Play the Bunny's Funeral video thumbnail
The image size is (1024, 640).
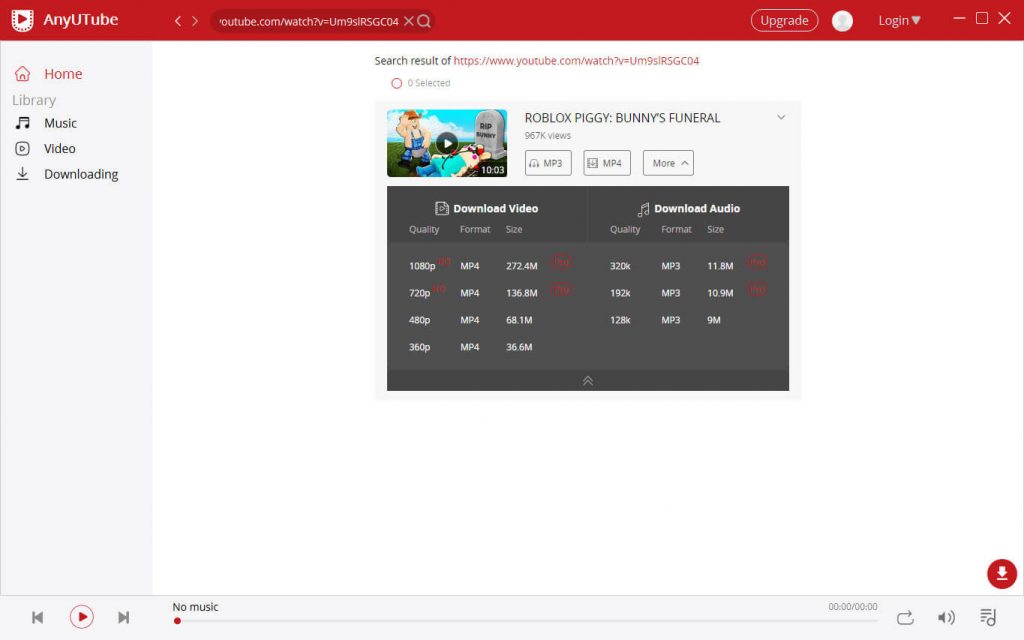447,143
